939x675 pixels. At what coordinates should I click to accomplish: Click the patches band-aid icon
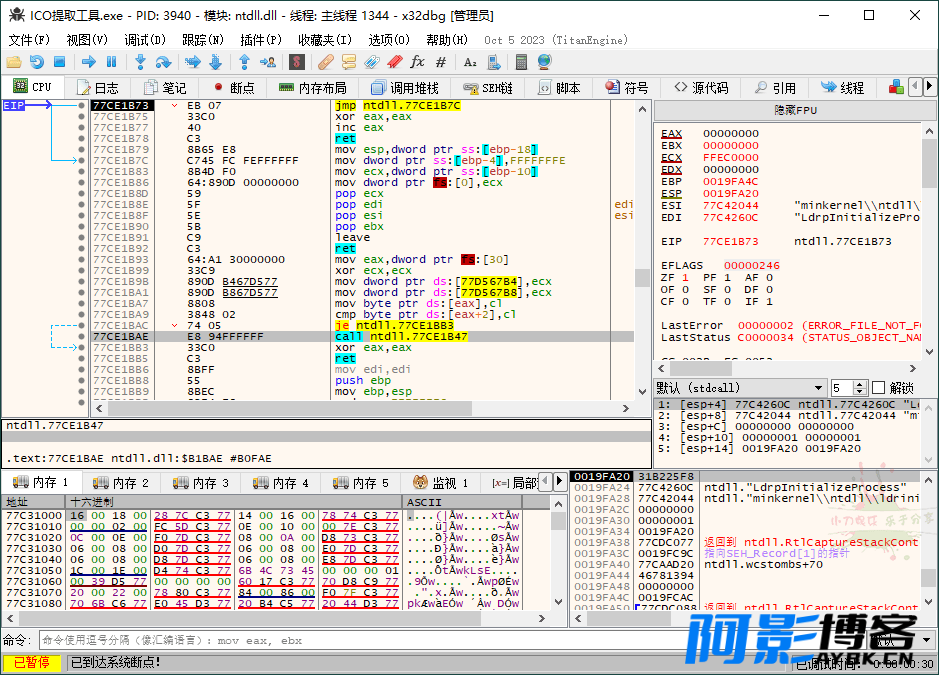(325, 62)
